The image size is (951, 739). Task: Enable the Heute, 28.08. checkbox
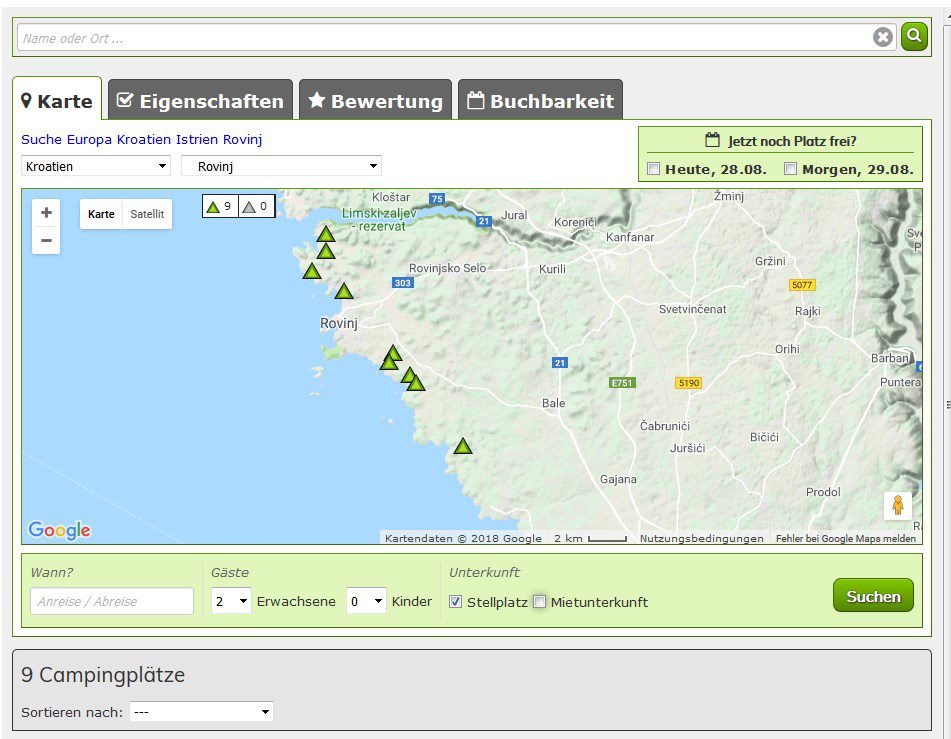point(654,169)
